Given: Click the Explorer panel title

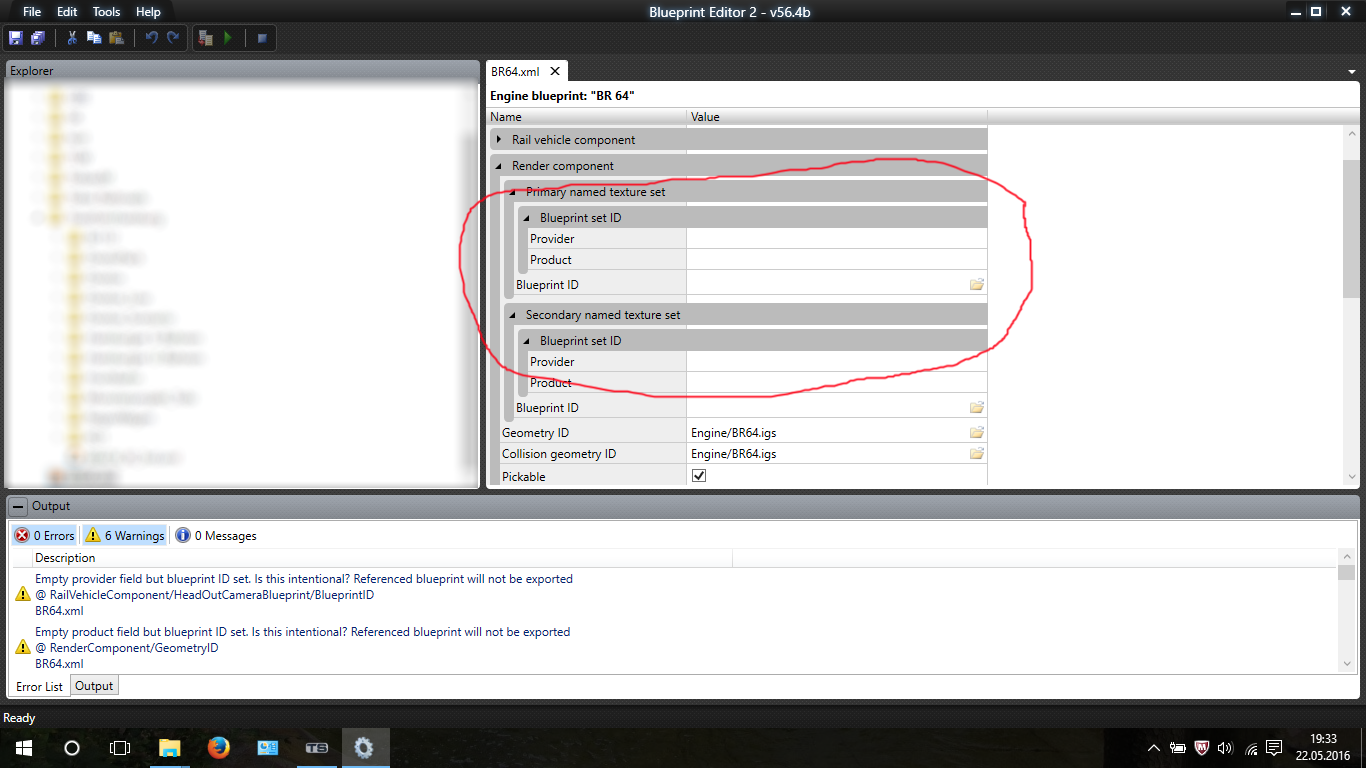Looking at the screenshot, I should (x=32, y=71).
